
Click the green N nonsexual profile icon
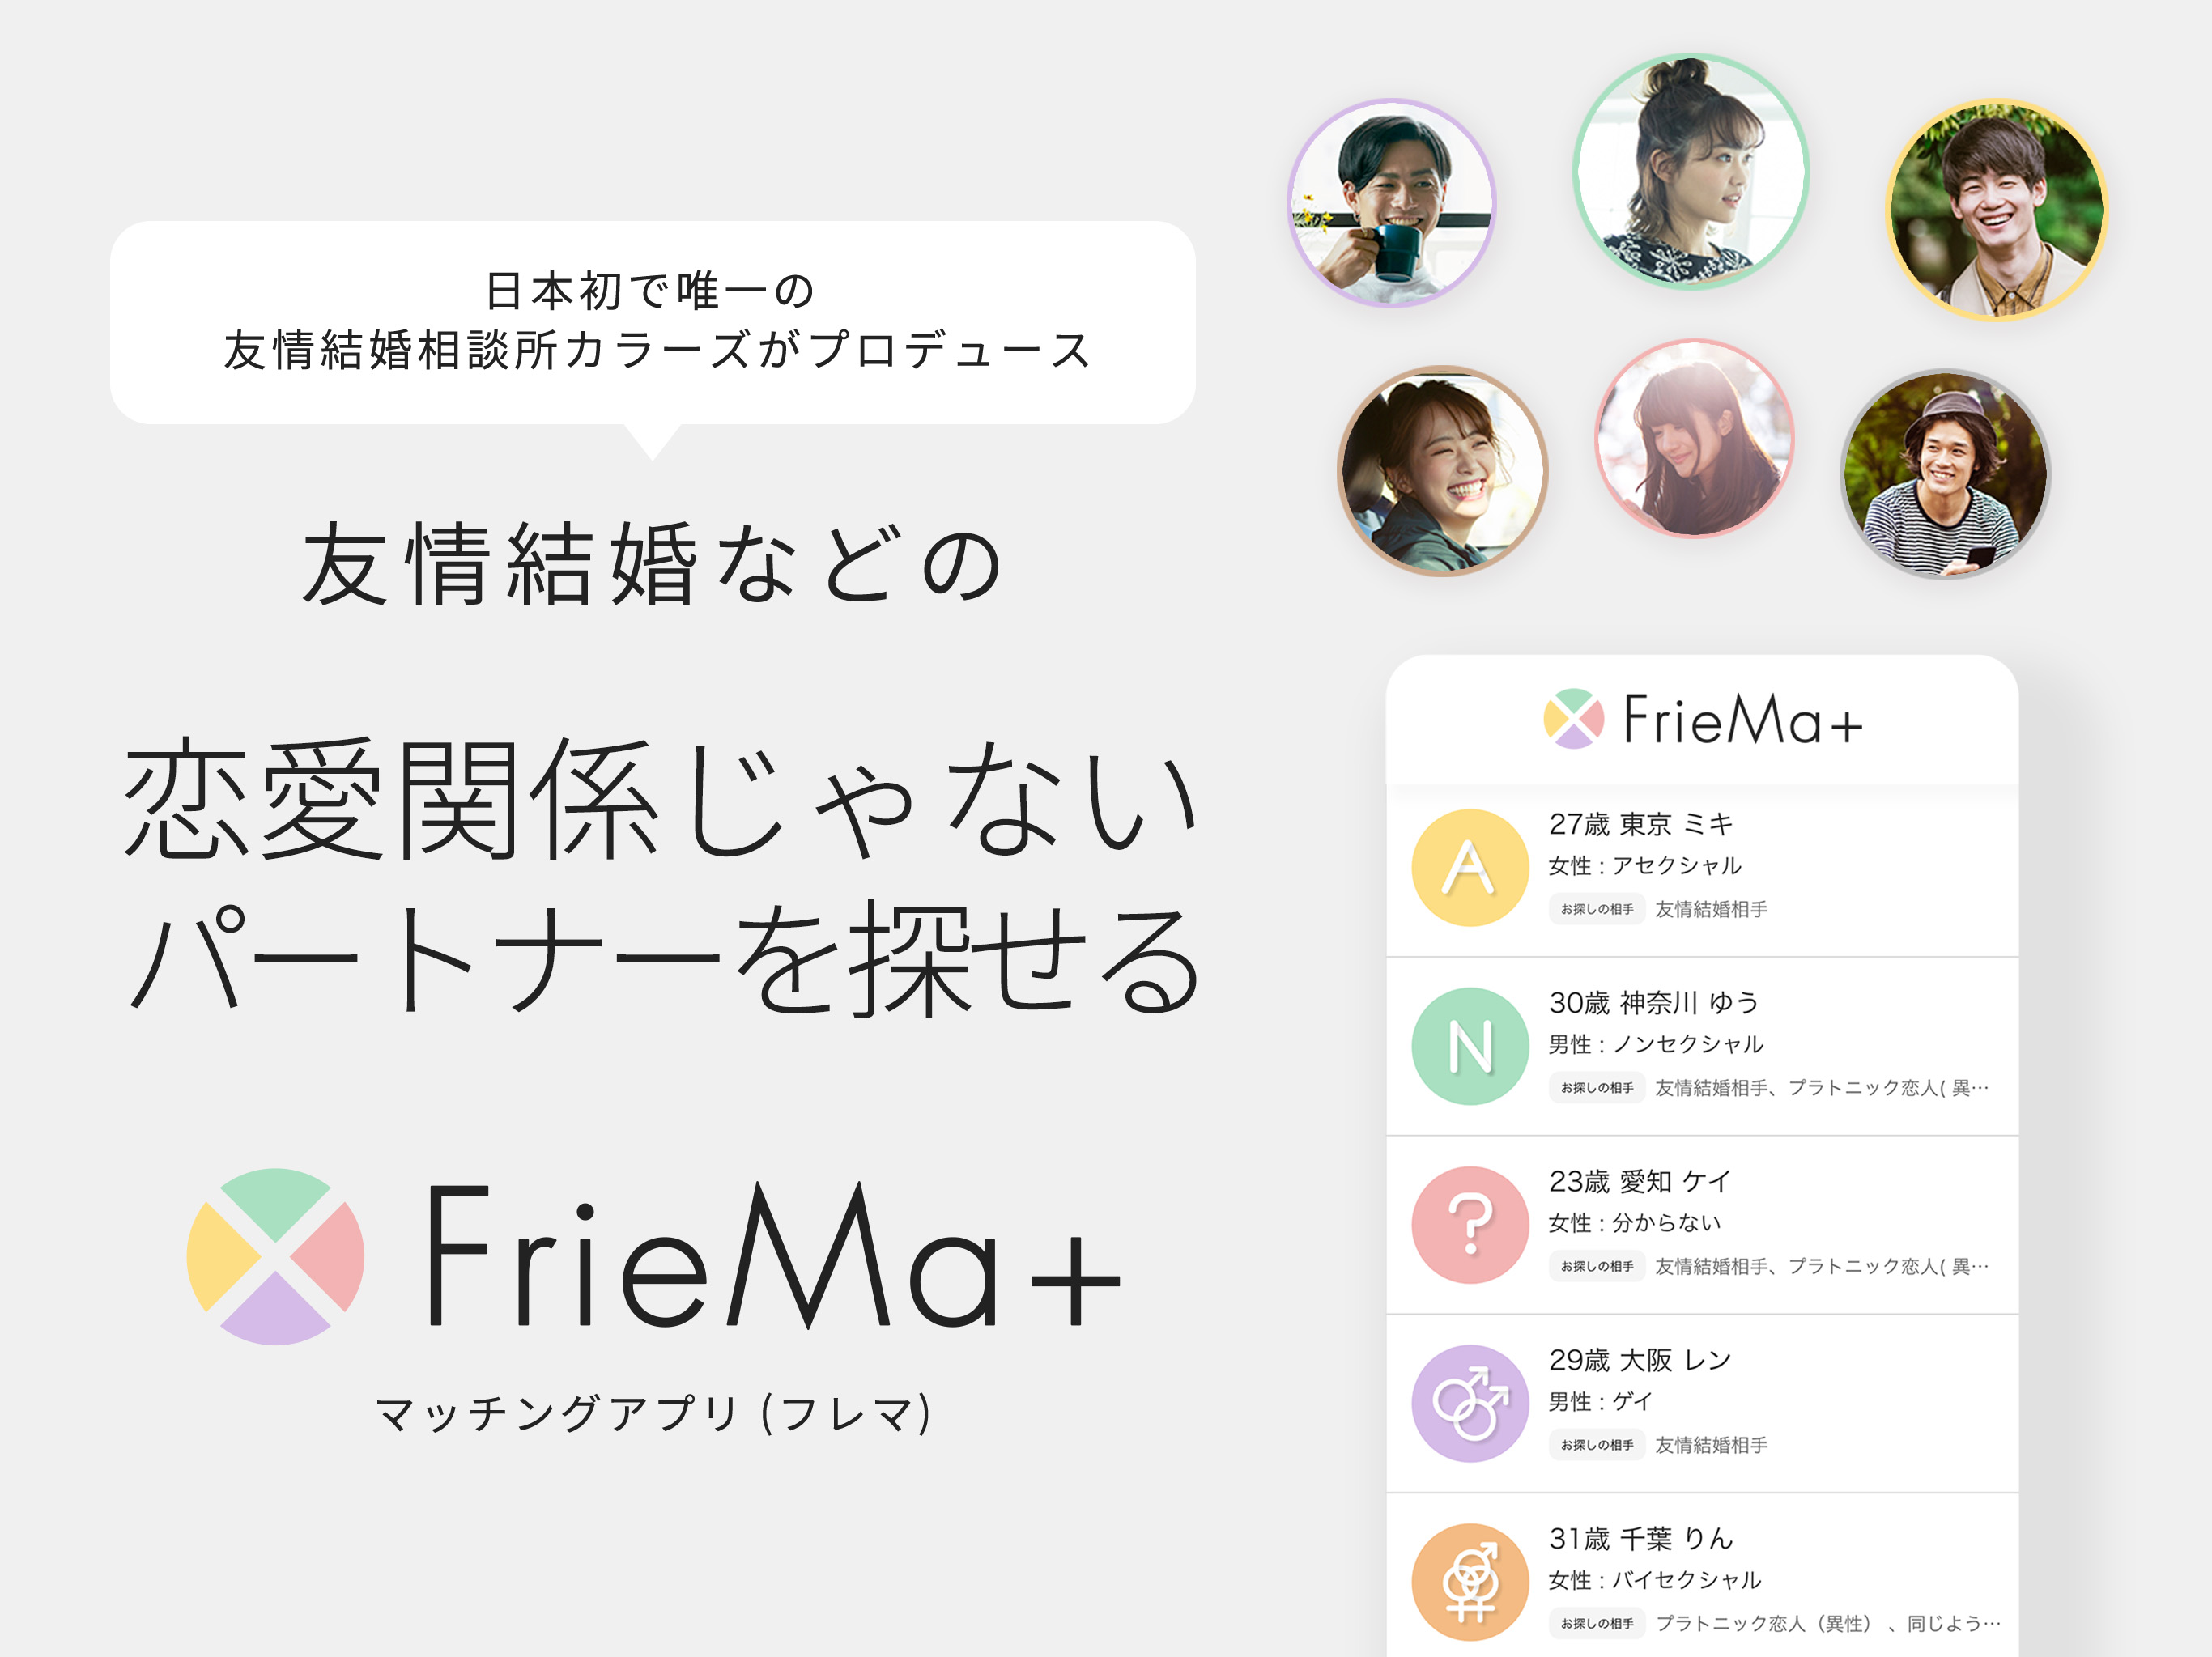tap(1469, 1046)
